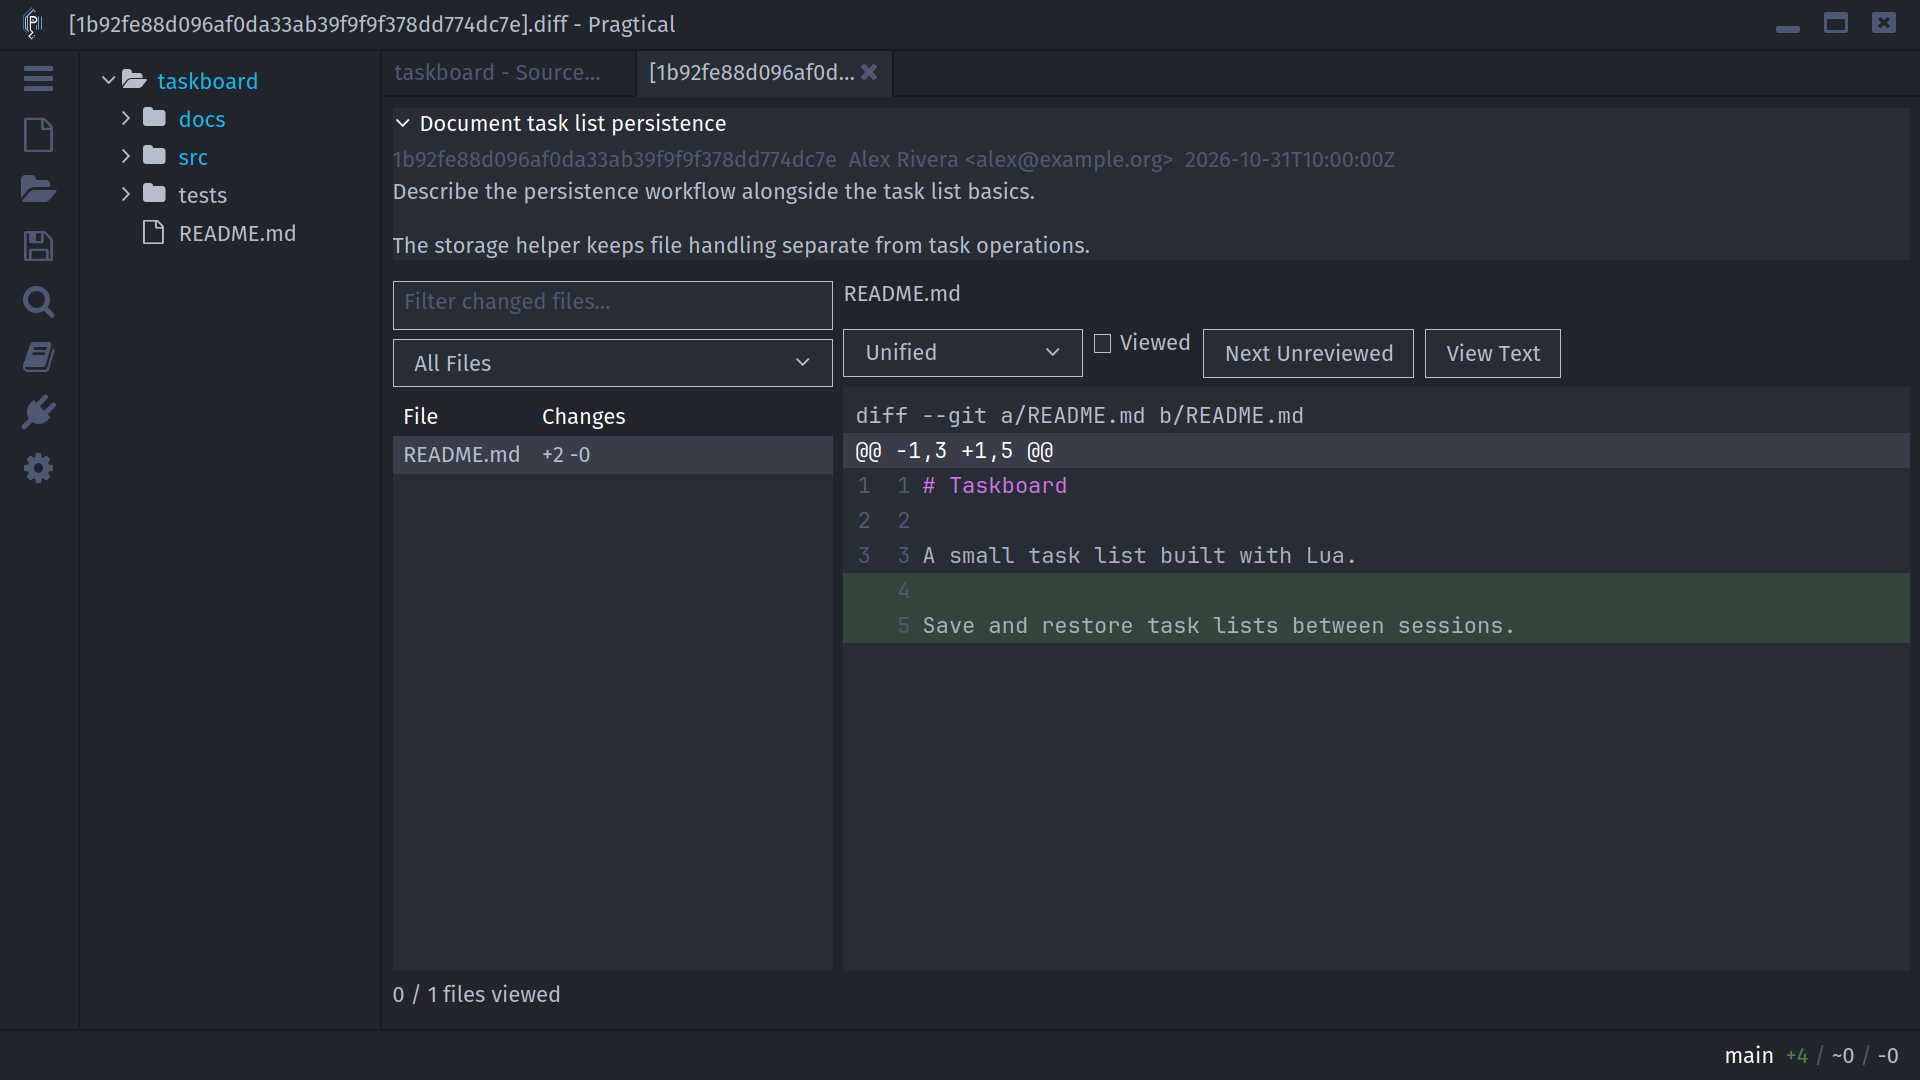
Task: Click the Changes column header
Action: [x=583, y=416]
